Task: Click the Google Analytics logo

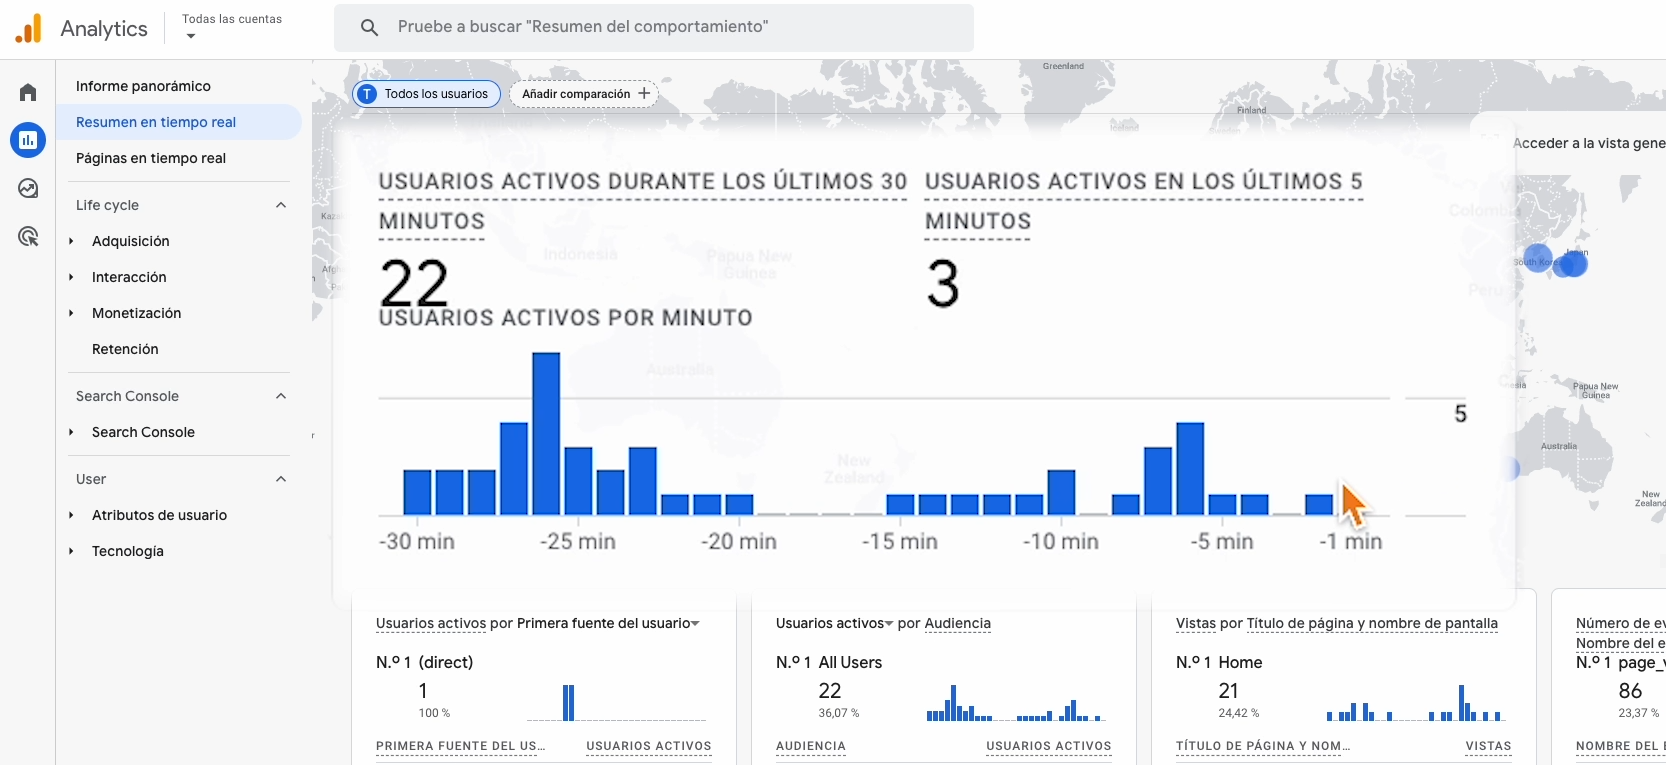Action: [x=29, y=28]
